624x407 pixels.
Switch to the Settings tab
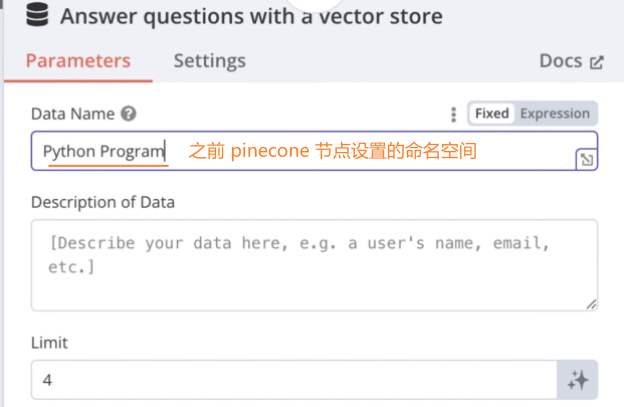(x=210, y=61)
